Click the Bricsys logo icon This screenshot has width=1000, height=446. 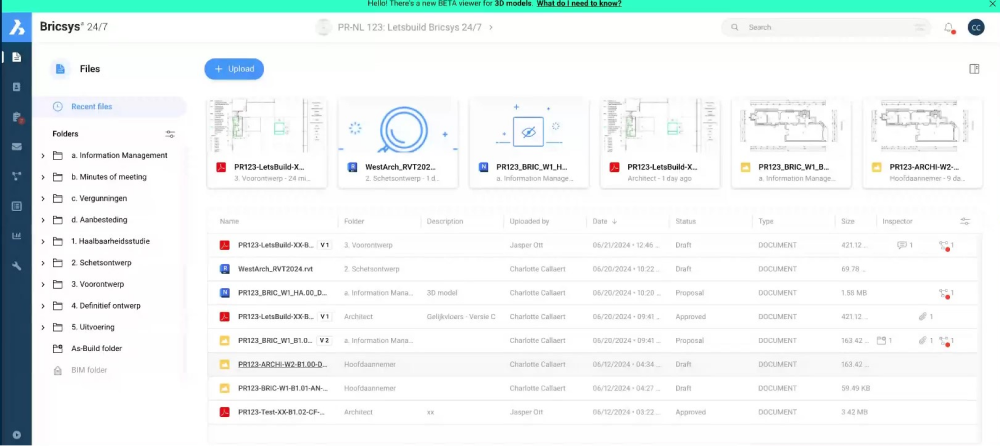(x=17, y=27)
